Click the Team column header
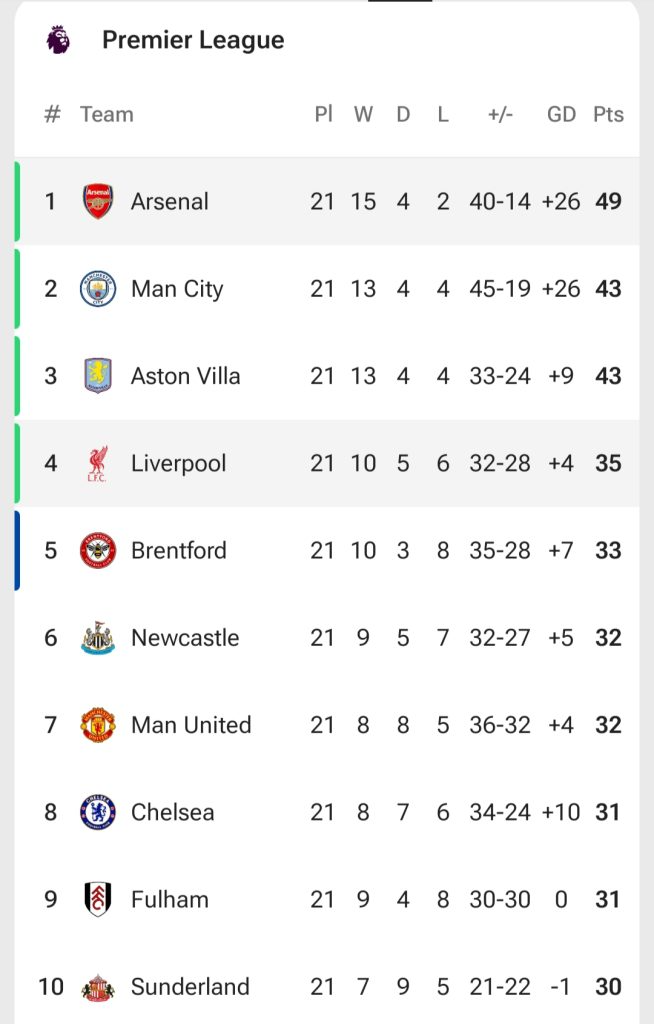Screen dimensions: 654x1024 (x=107, y=114)
